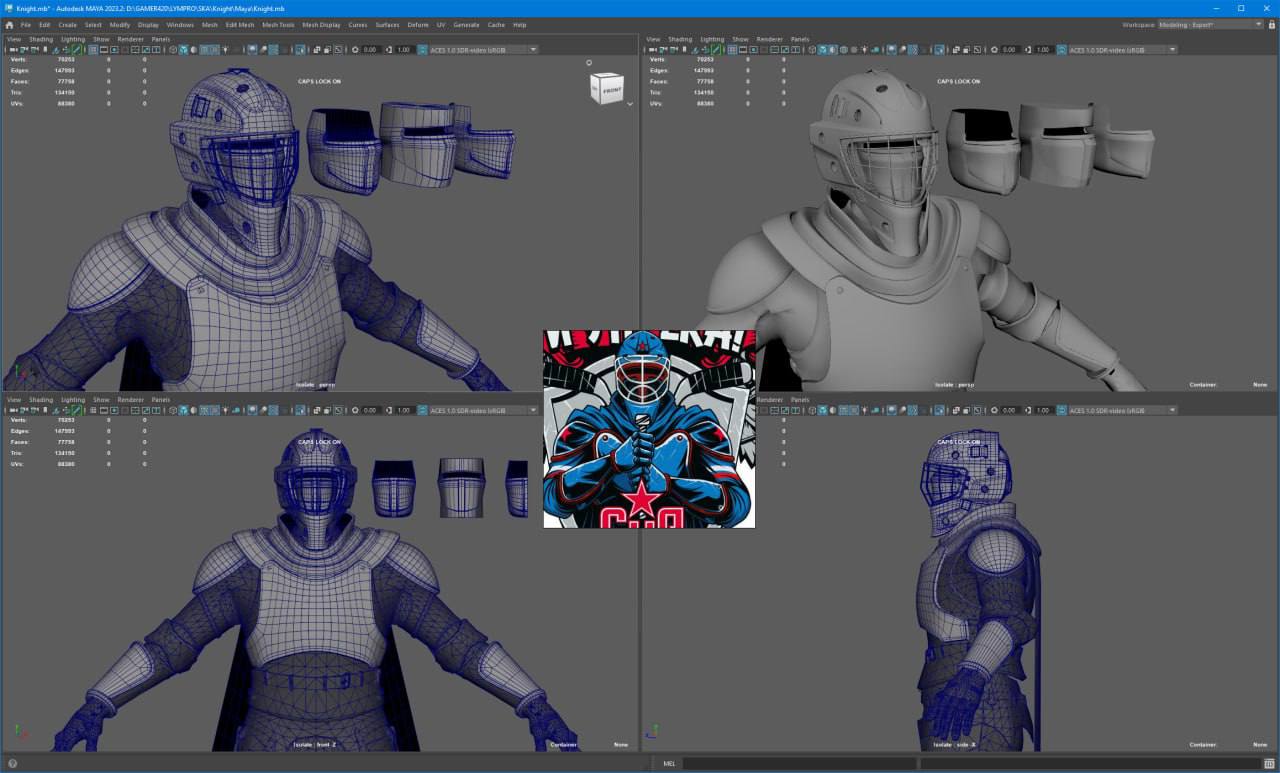
Task: Open Renderer menu in bottom-left panel
Action: click(x=130, y=400)
